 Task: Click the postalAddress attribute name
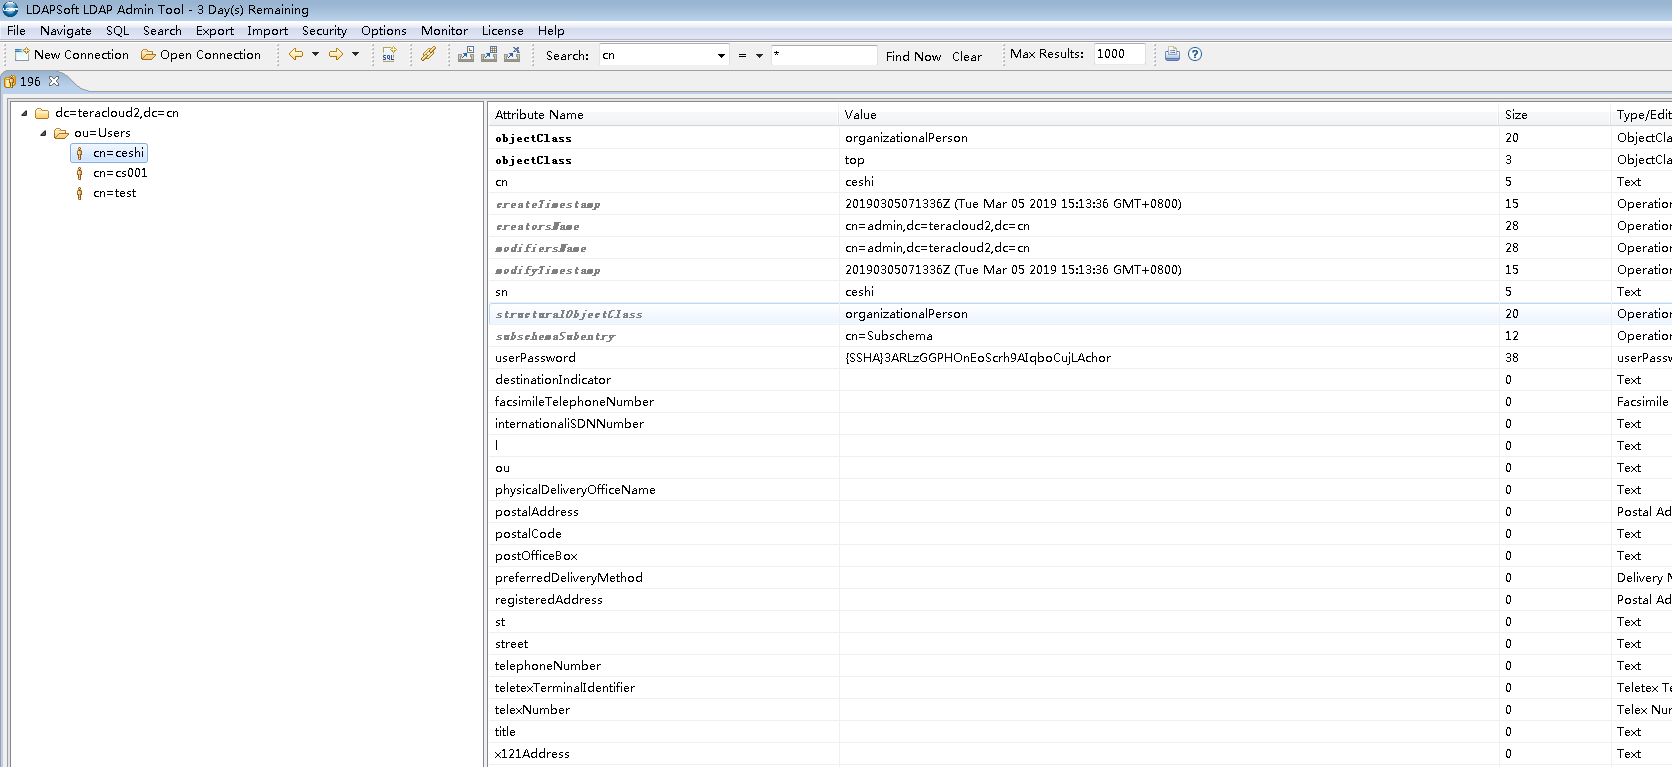pyautogui.click(x=537, y=512)
